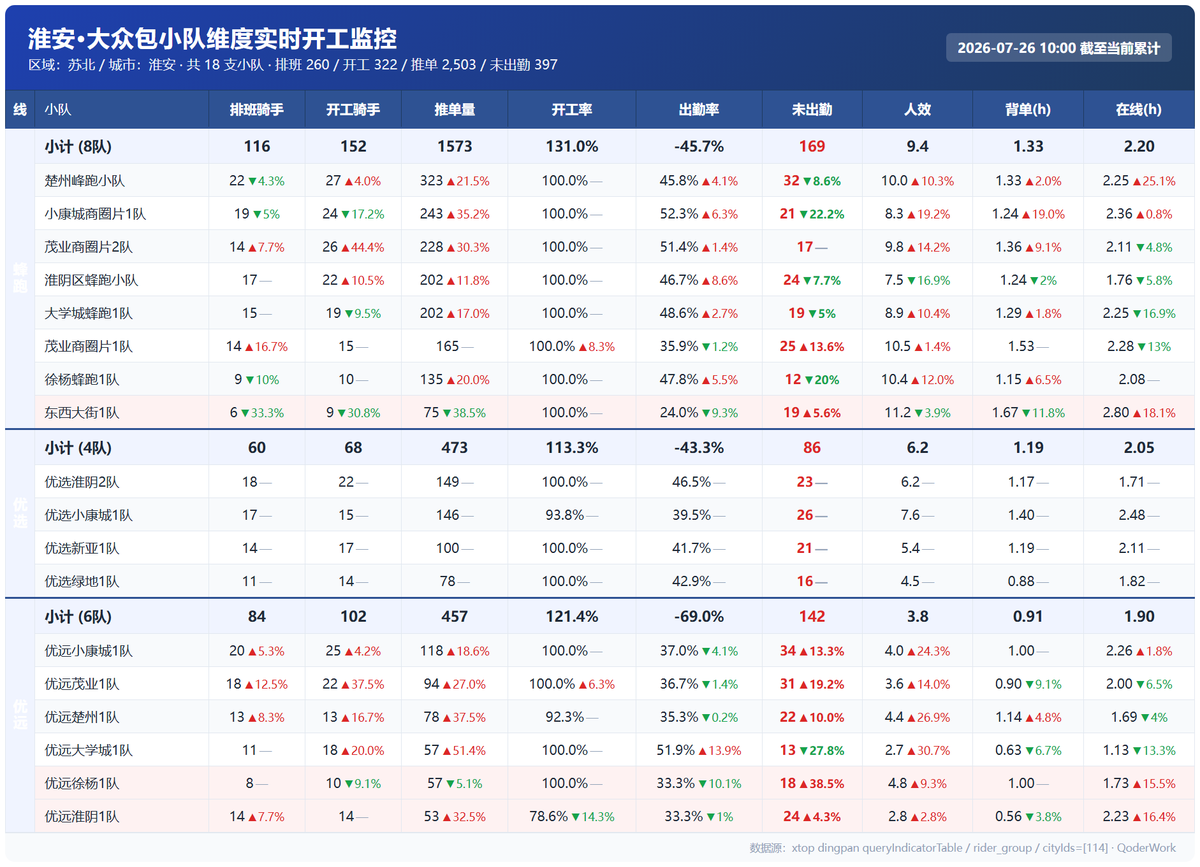
Task: Click the 人效 column header
Action: 918,109
